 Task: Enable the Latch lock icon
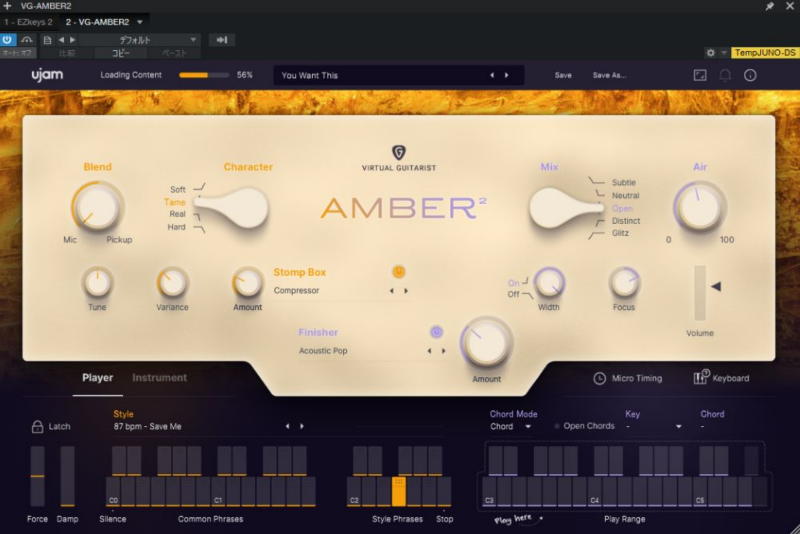tap(38, 426)
